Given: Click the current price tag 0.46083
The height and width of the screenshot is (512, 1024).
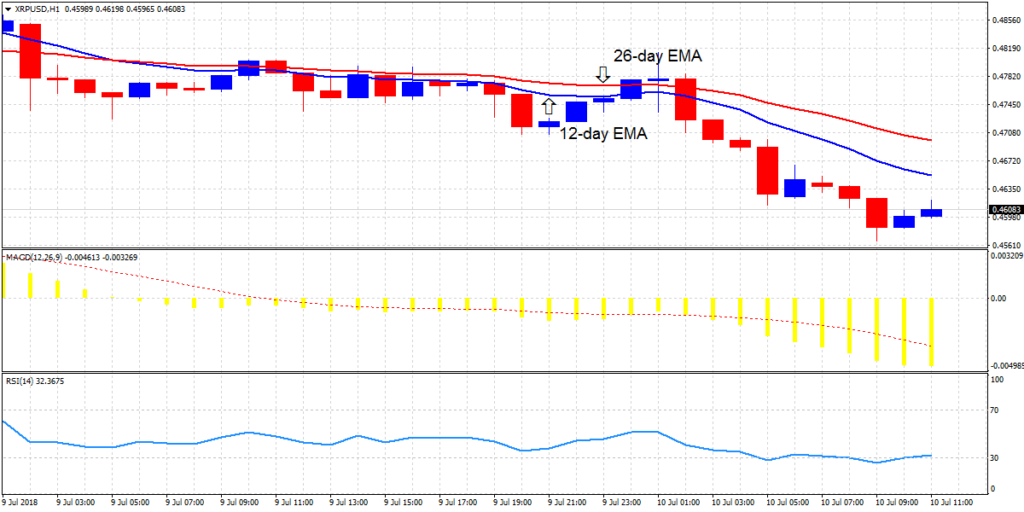Looking at the screenshot, I should [x=1004, y=210].
